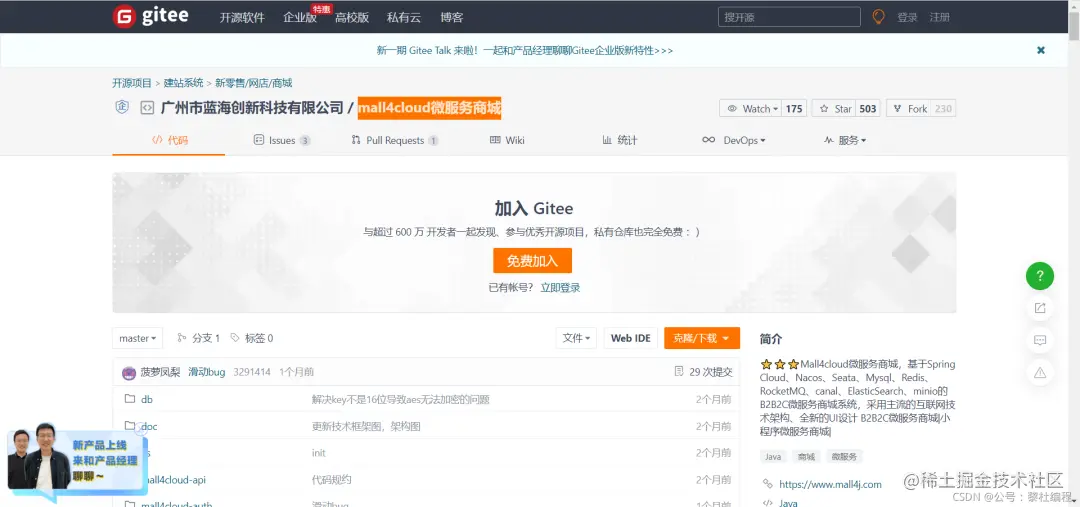The width and height of the screenshot is (1080, 507).
Task: Open the 文件 dropdown
Action: [577, 338]
